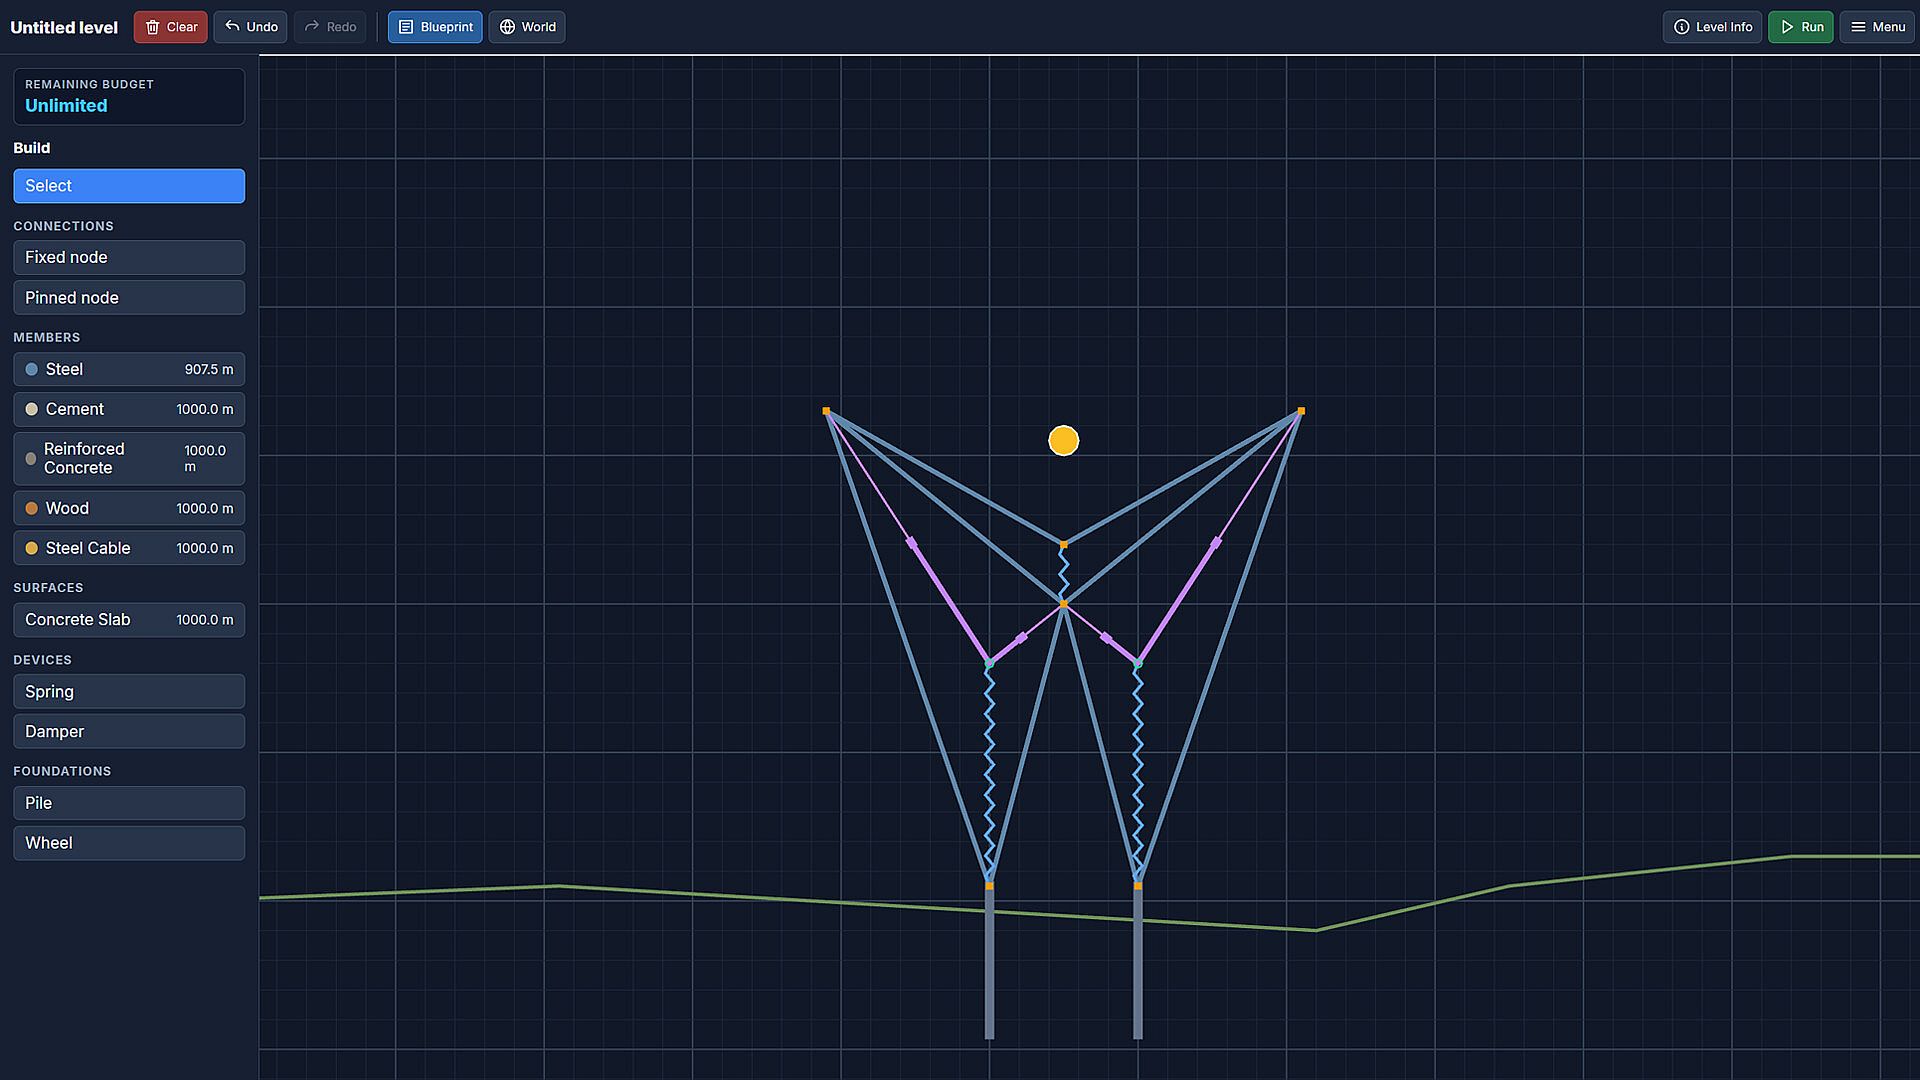This screenshot has width=1920, height=1080.
Task: Run the simulation with play button
Action: (1800, 27)
